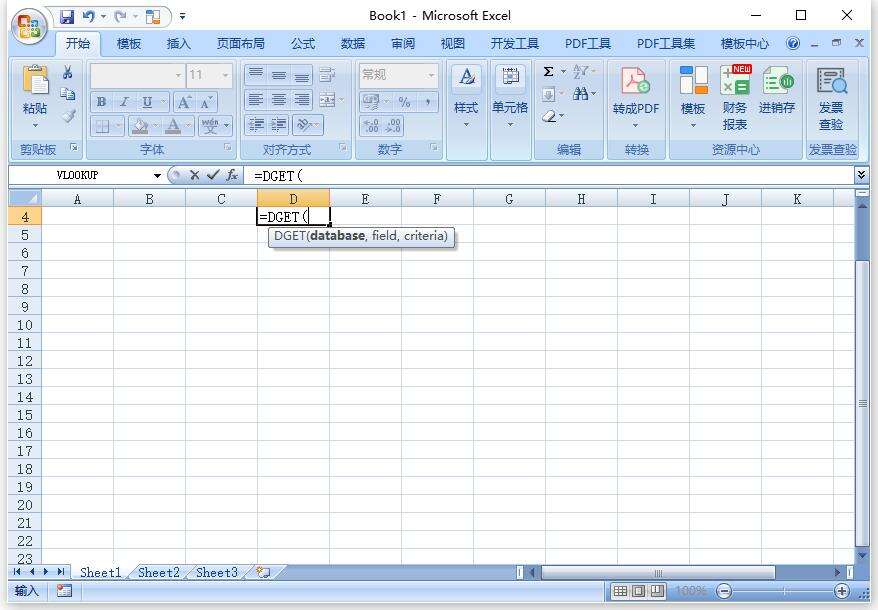Click the percent style button

(x=404, y=101)
